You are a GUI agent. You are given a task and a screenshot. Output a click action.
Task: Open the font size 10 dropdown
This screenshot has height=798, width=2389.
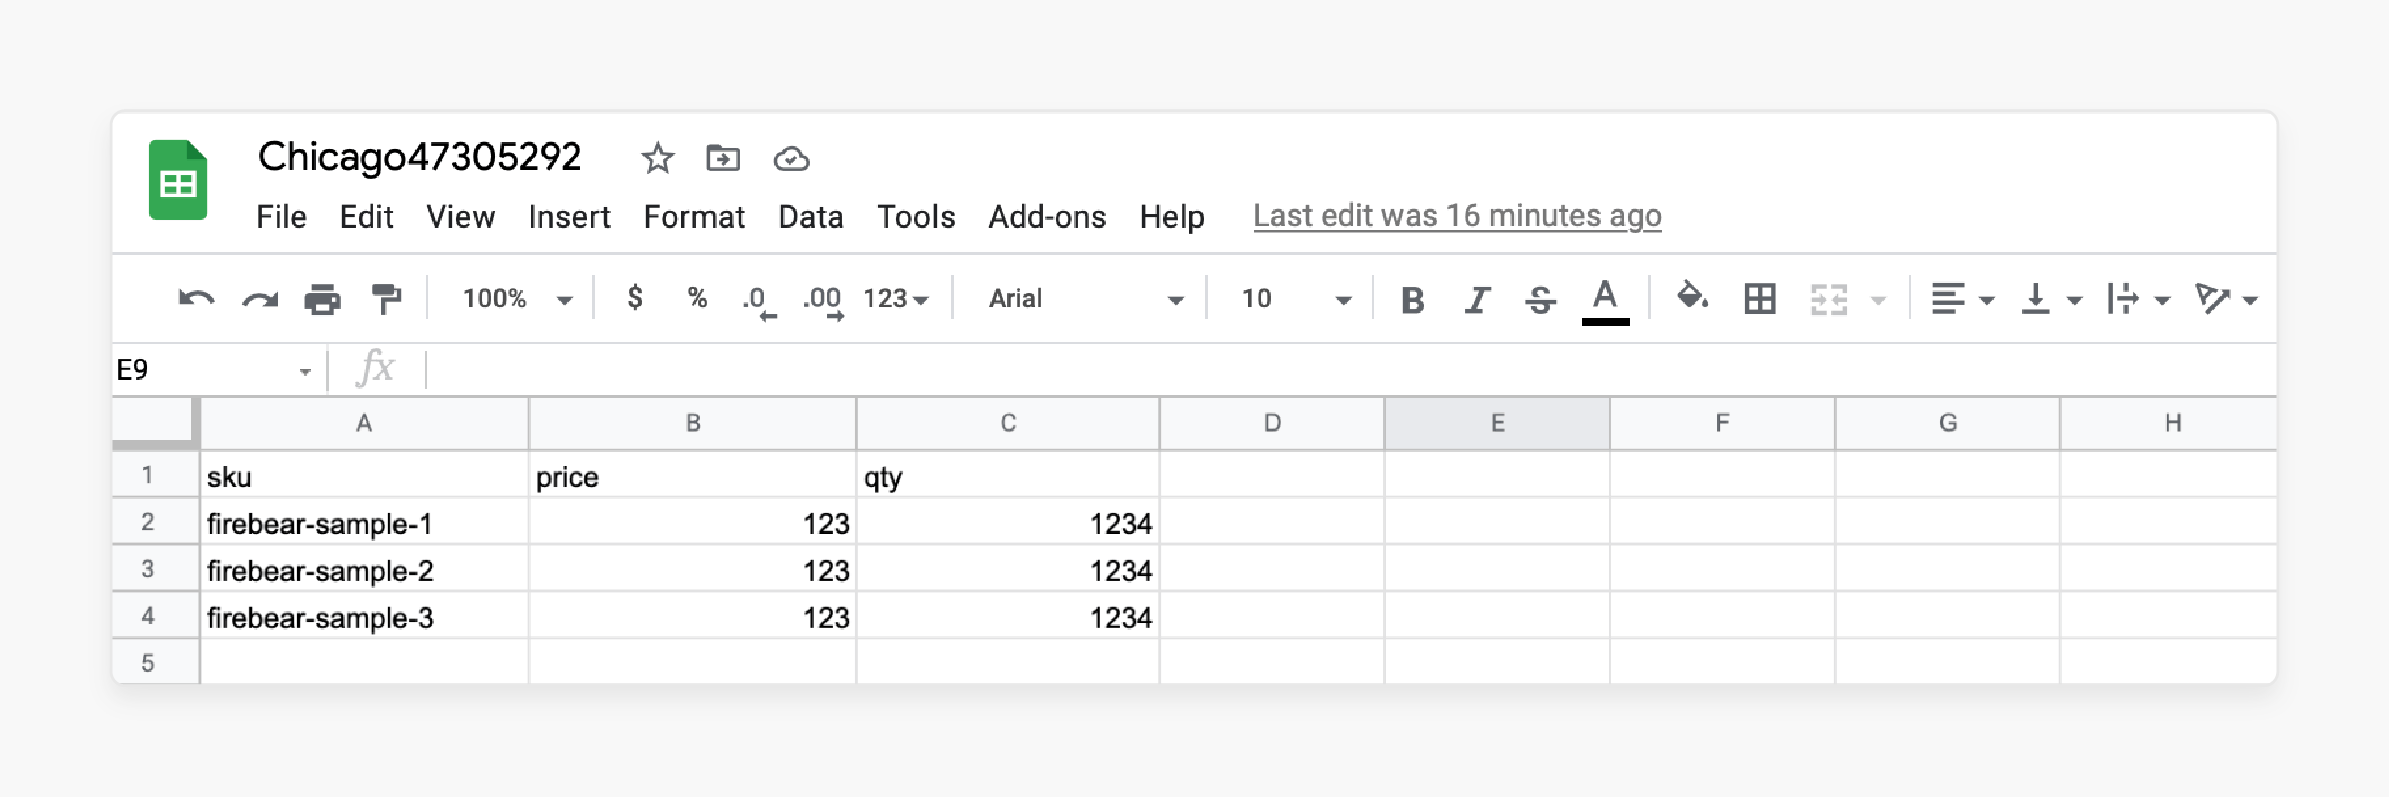pyautogui.click(x=1295, y=298)
